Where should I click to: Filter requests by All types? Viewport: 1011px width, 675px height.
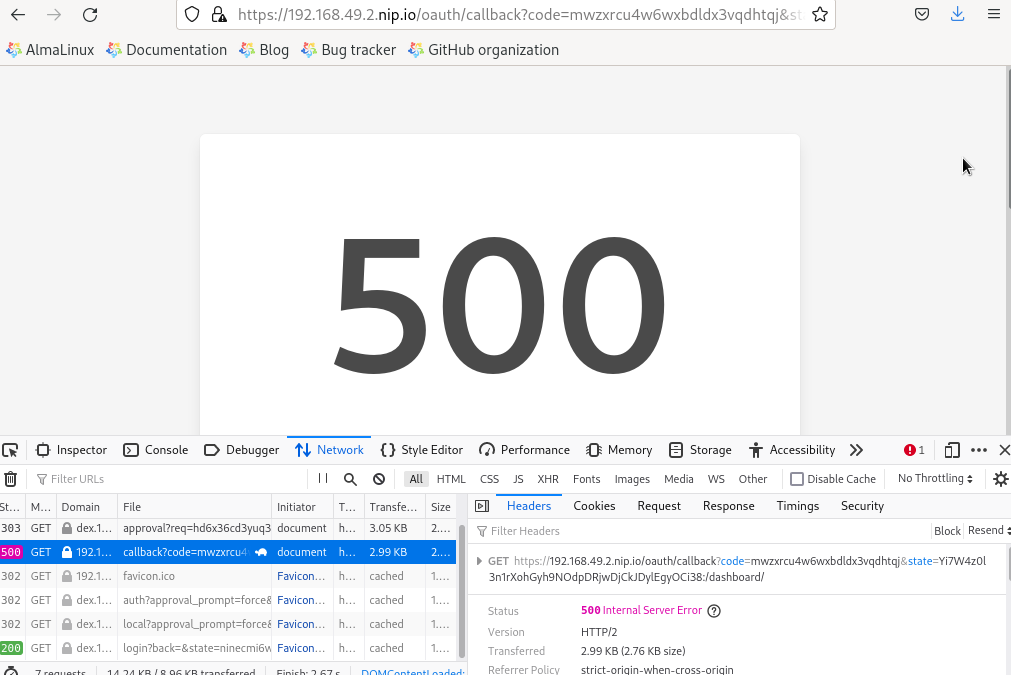417,479
